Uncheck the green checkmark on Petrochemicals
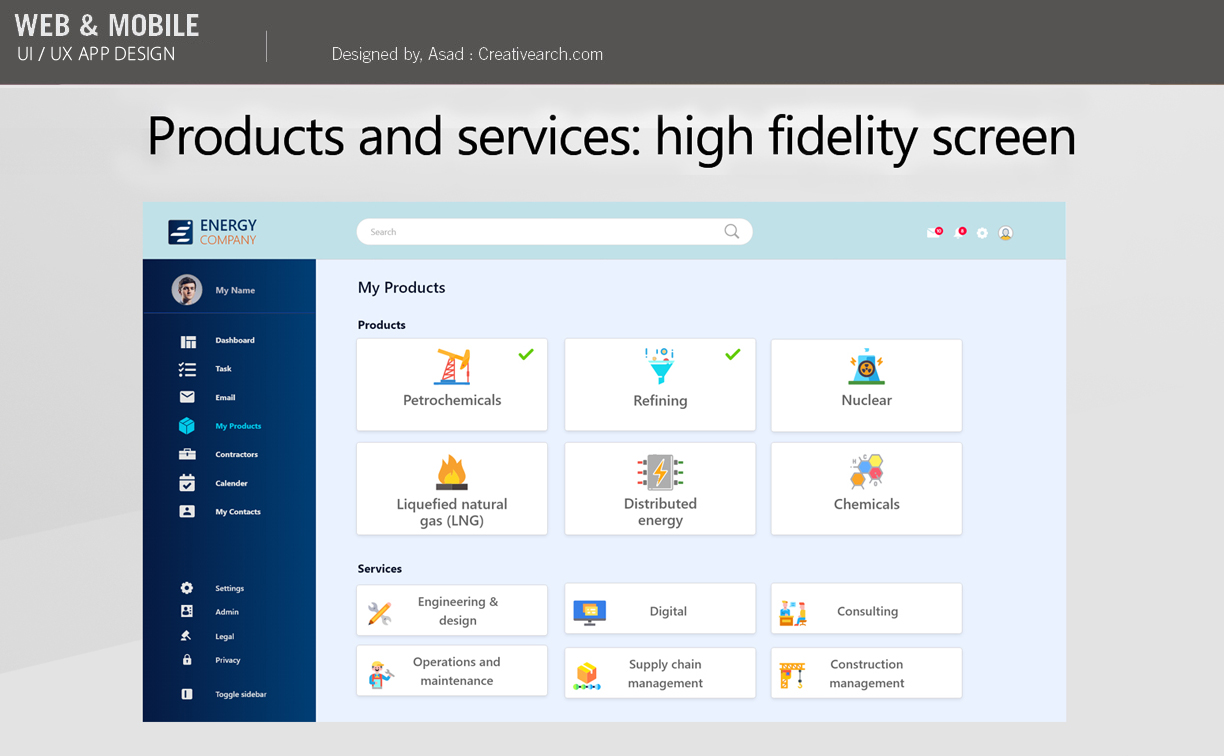 (x=527, y=353)
